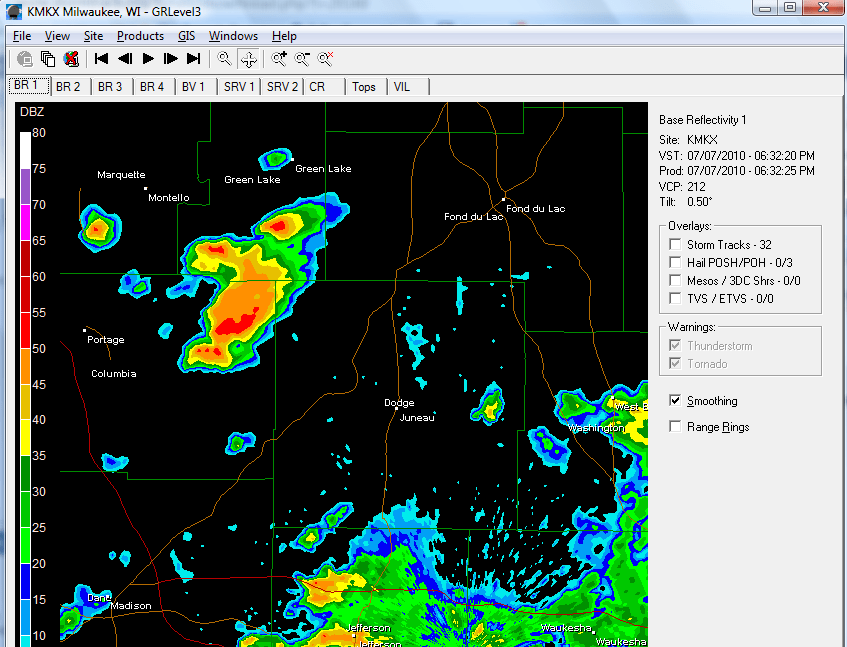This screenshot has width=847, height=647.
Task: Click the Base Reflectivity 1 heading
Action: point(702,120)
